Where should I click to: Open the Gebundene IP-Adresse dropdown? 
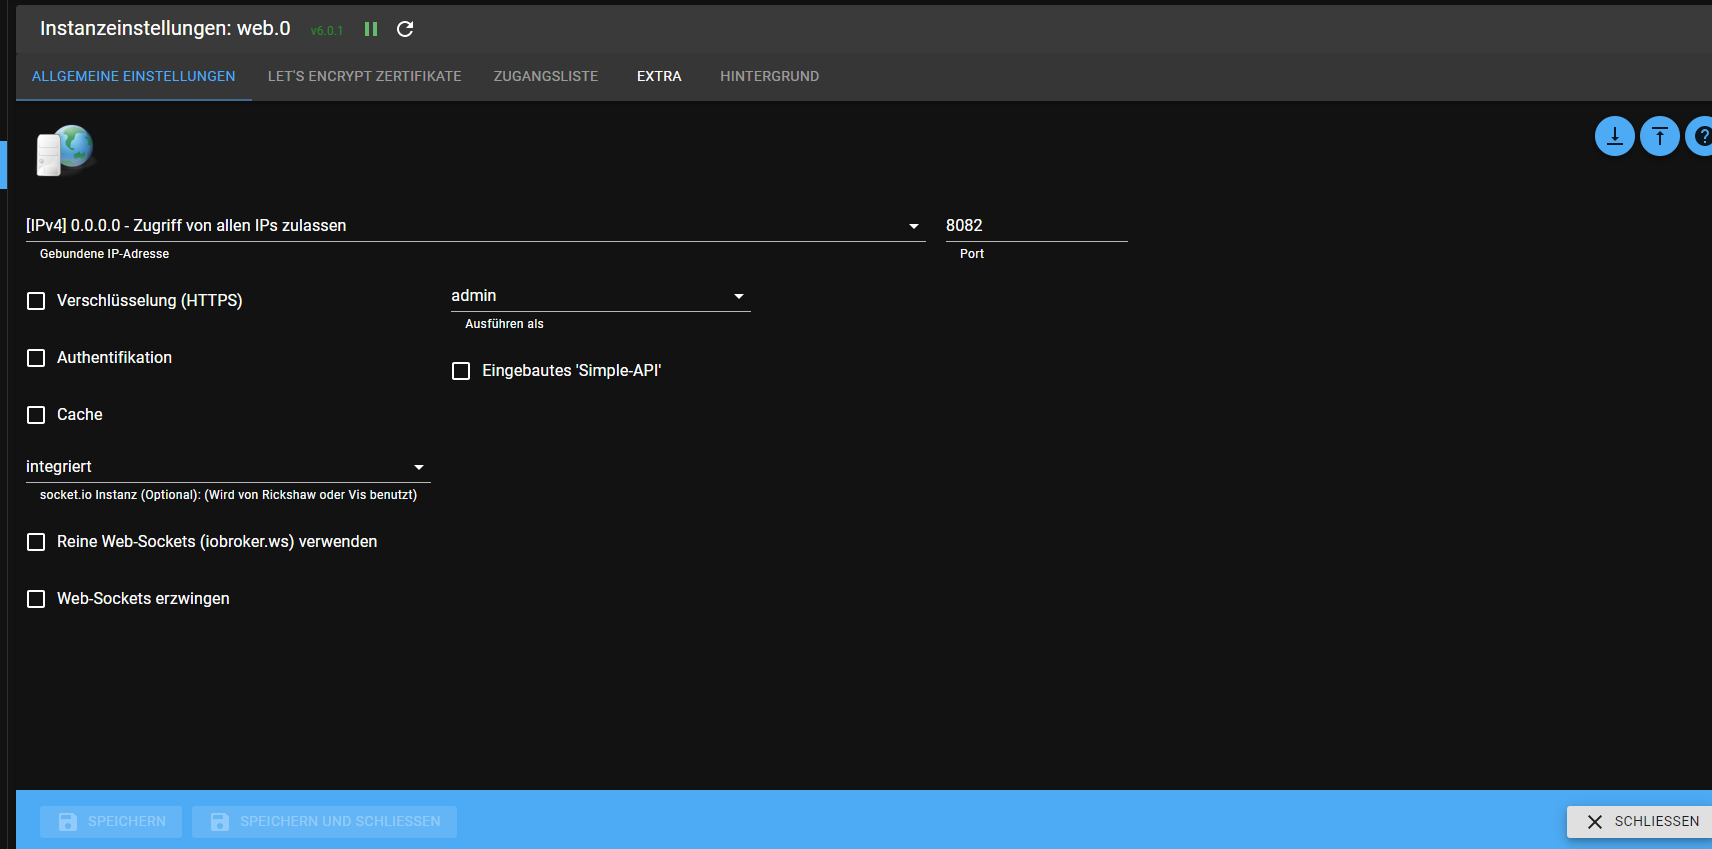click(x=475, y=226)
